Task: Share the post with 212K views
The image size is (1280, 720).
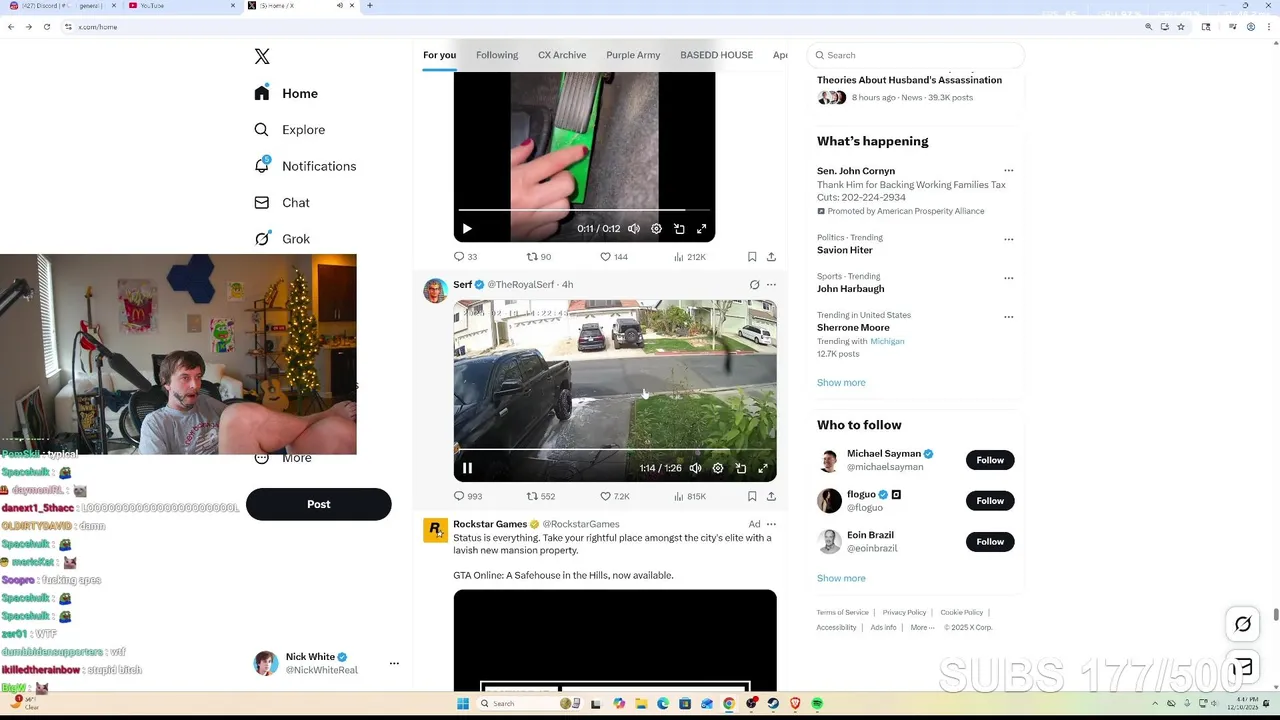Action: pos(771,257)
